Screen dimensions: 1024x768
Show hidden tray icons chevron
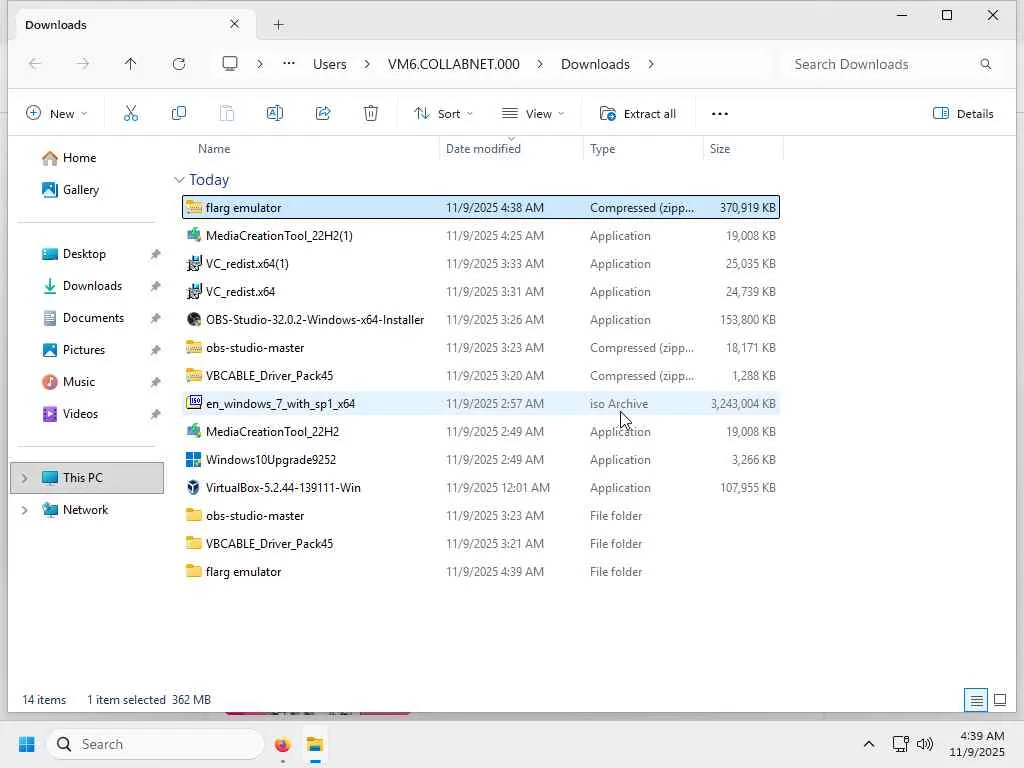[869, 744]
